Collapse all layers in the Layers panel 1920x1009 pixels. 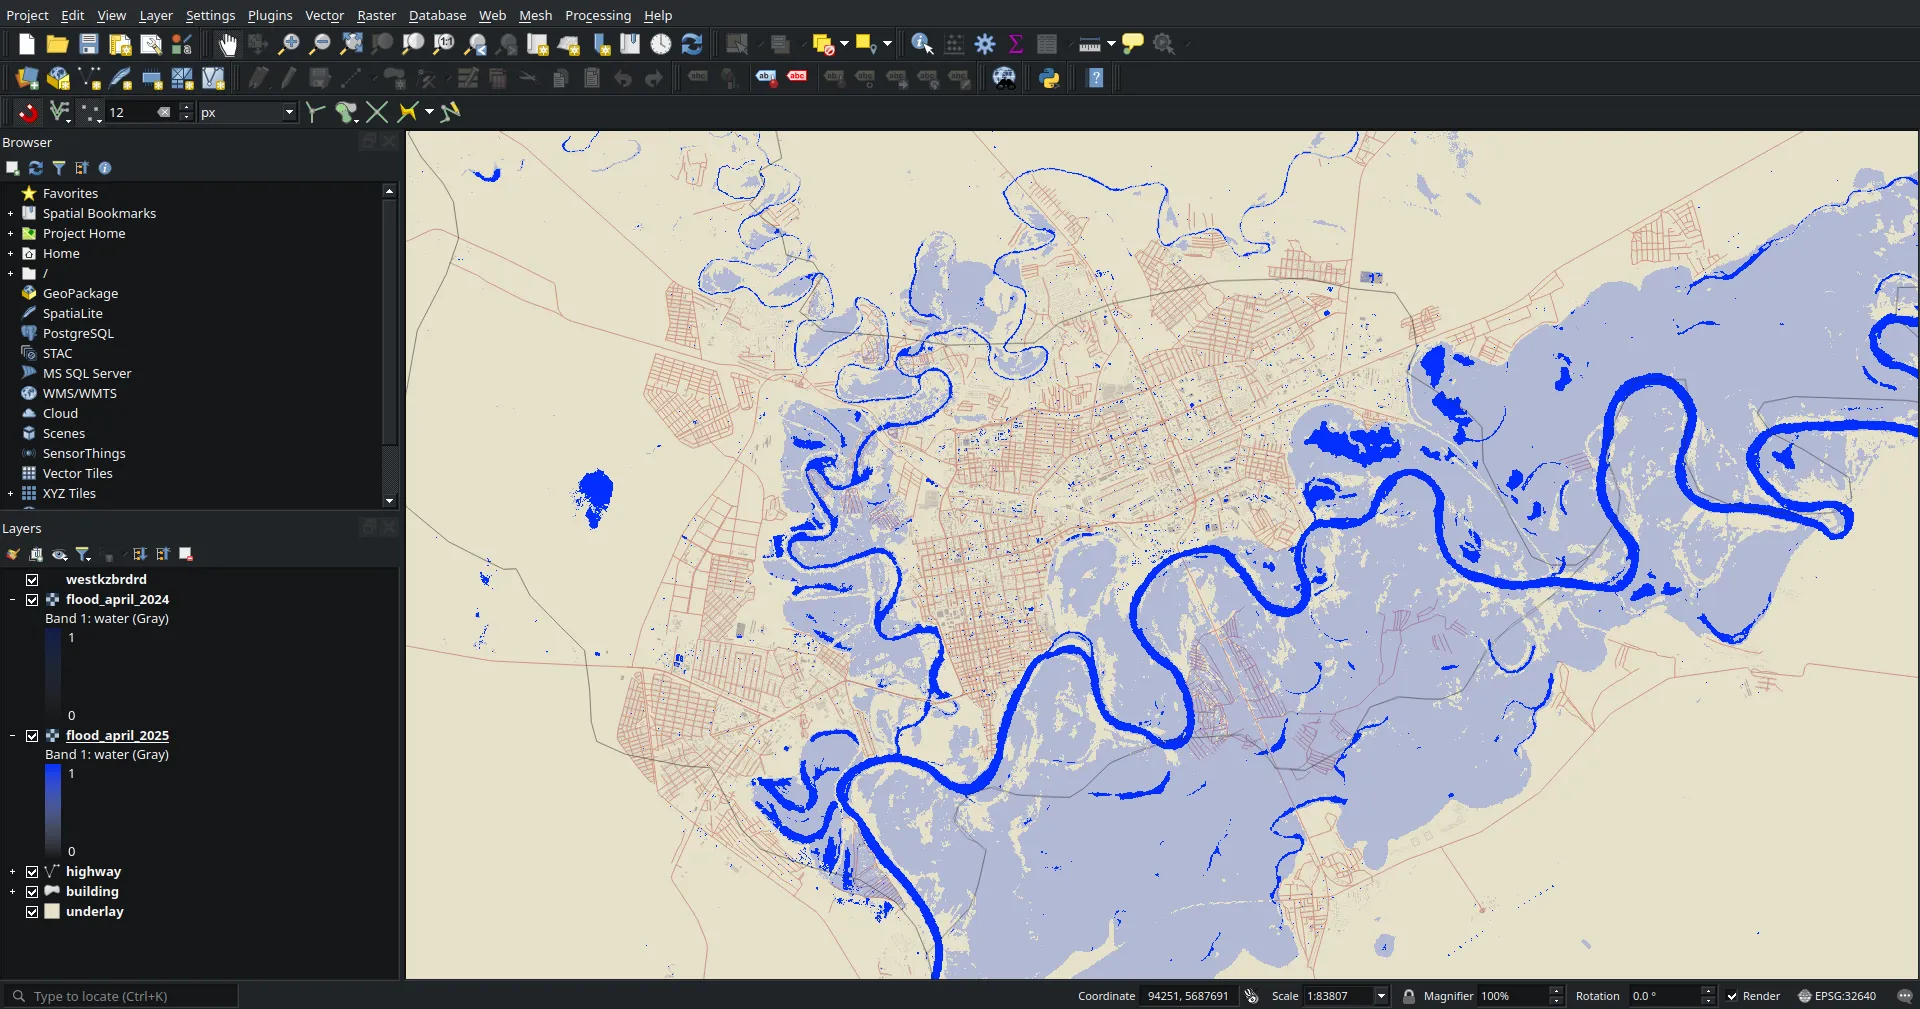(162, 554)
